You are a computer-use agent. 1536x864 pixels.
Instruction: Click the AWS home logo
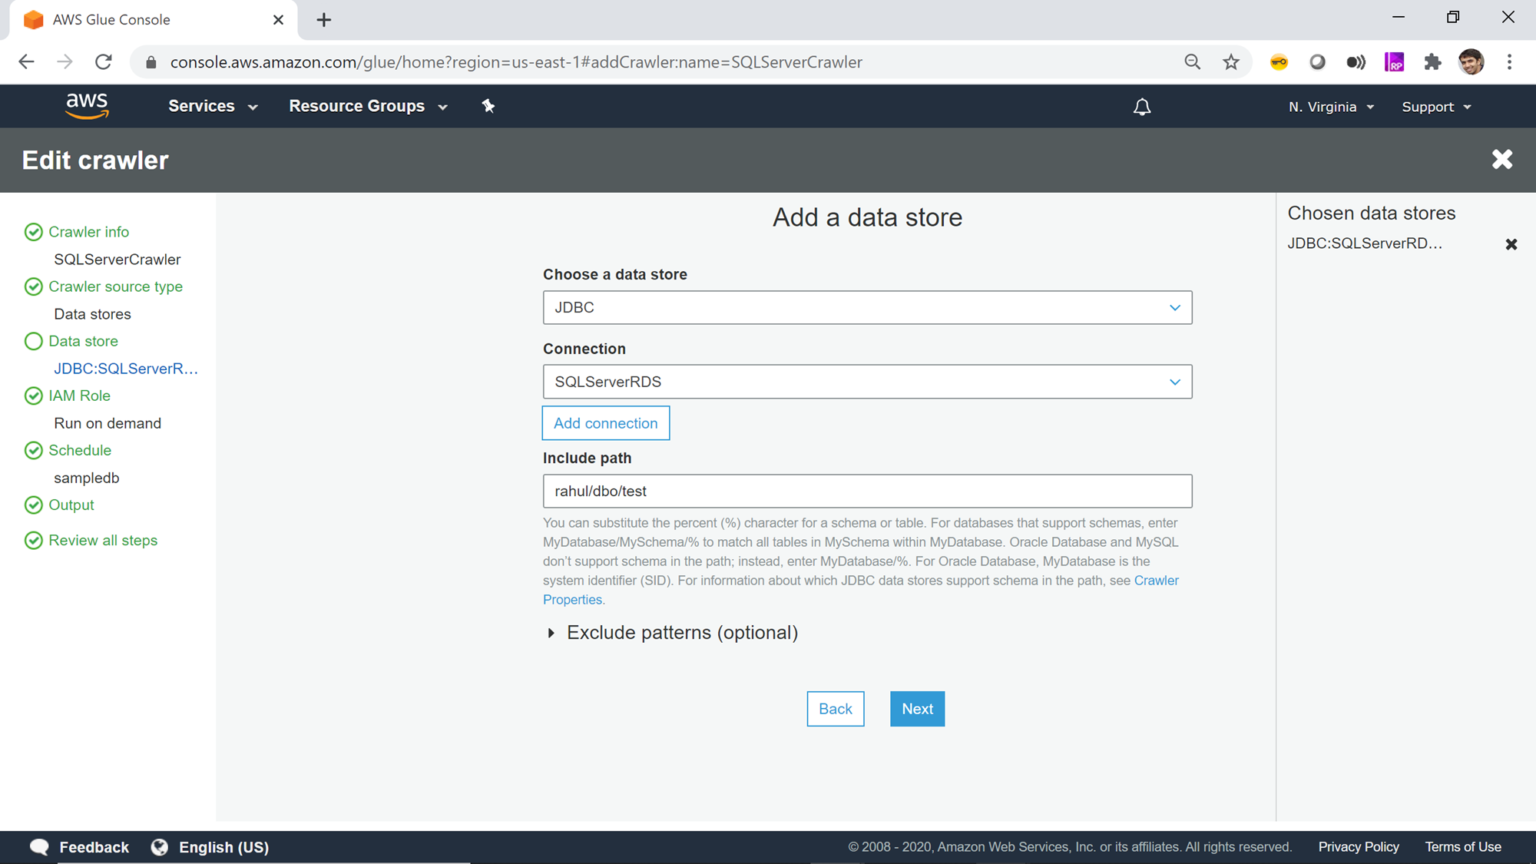[86, 106]
